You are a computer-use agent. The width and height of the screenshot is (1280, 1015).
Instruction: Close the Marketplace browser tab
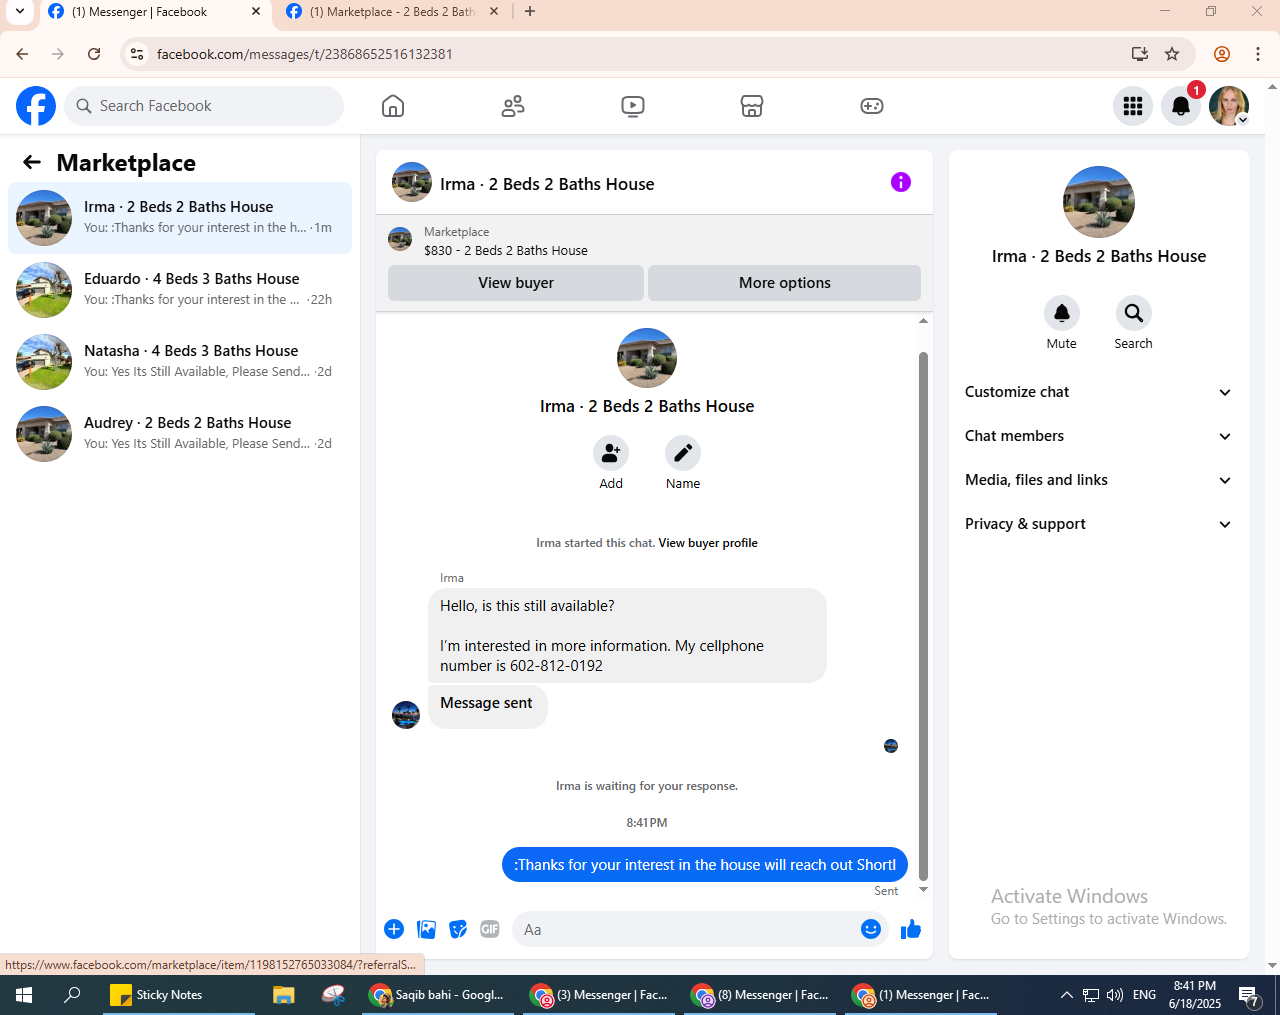[x=494, y=12]
